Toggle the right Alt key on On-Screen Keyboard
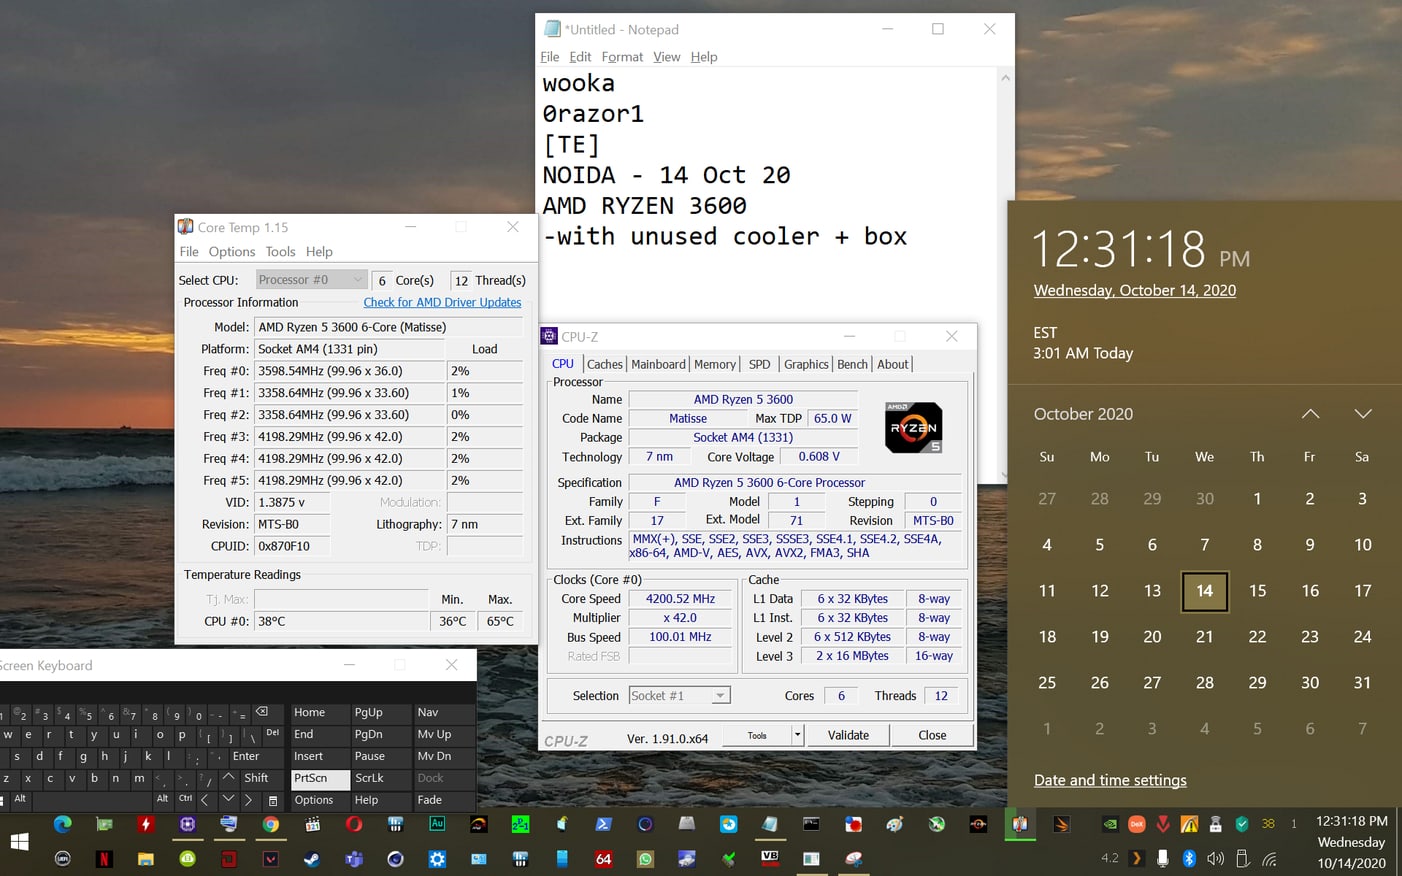 point(162,799)
